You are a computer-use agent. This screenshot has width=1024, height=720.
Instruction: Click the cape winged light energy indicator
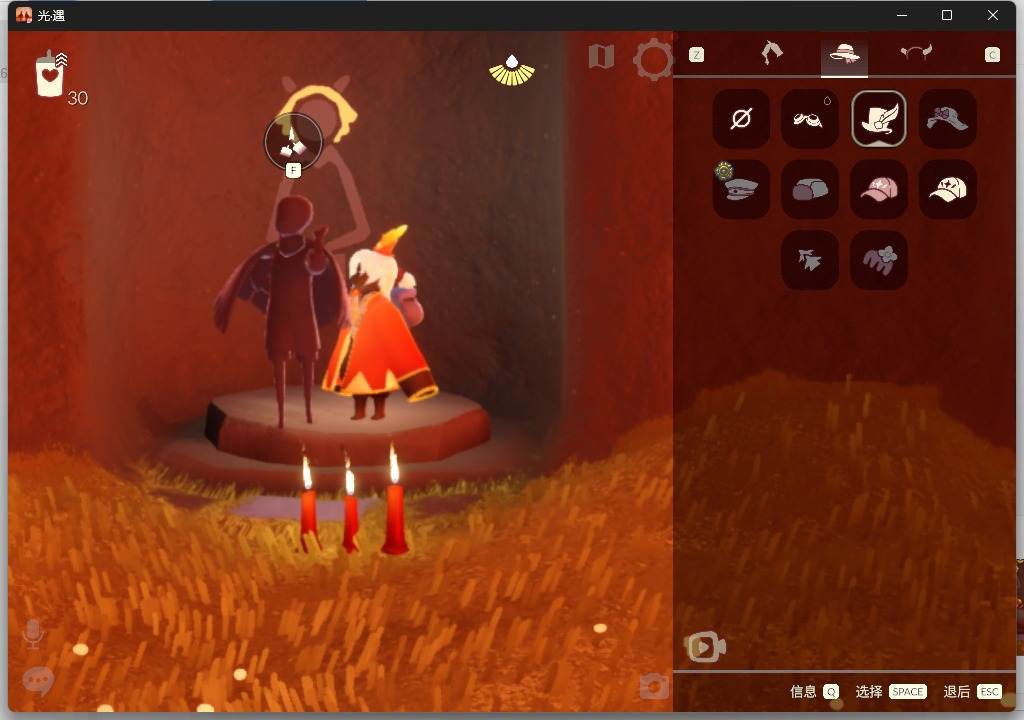tap(512, 71)
